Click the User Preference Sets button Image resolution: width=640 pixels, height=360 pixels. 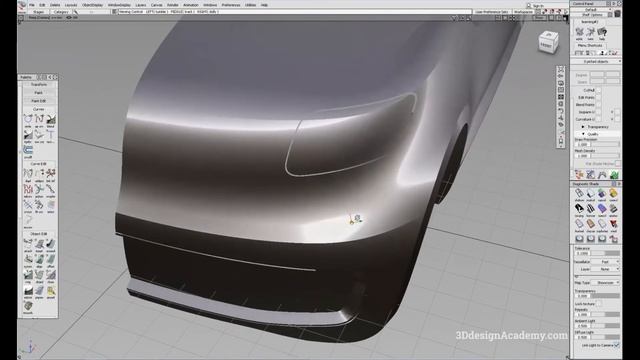pos(492,12)
